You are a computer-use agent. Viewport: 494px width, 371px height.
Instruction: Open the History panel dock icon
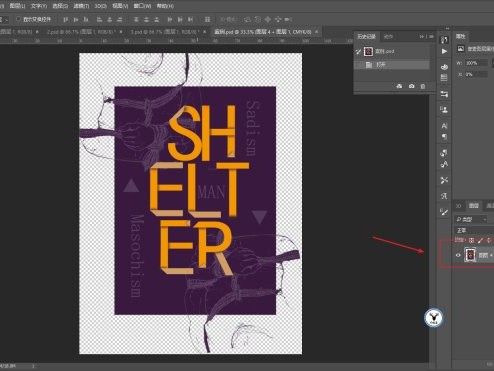[x=444, y=40]
